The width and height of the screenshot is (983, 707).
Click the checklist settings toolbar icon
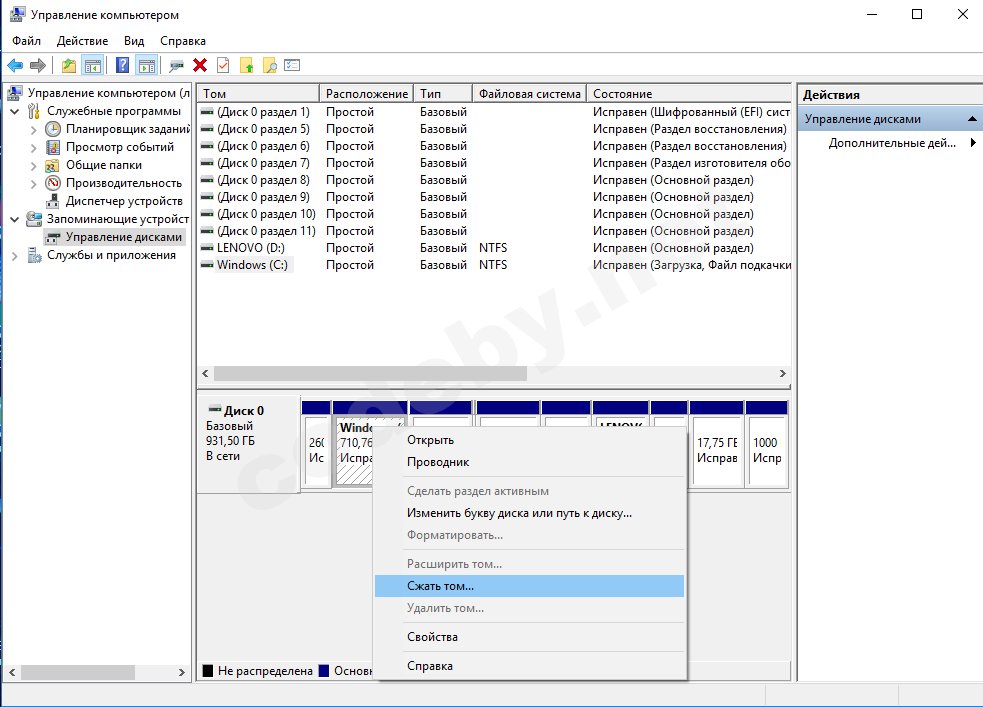coord(292,65)
